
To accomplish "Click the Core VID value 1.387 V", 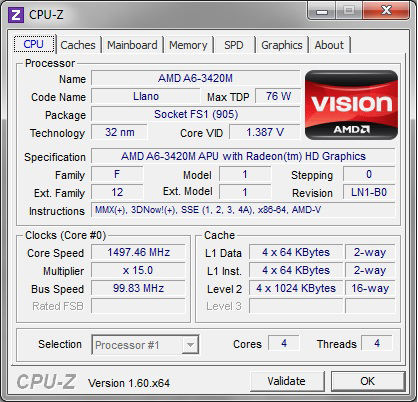I will tap(265, 132).
